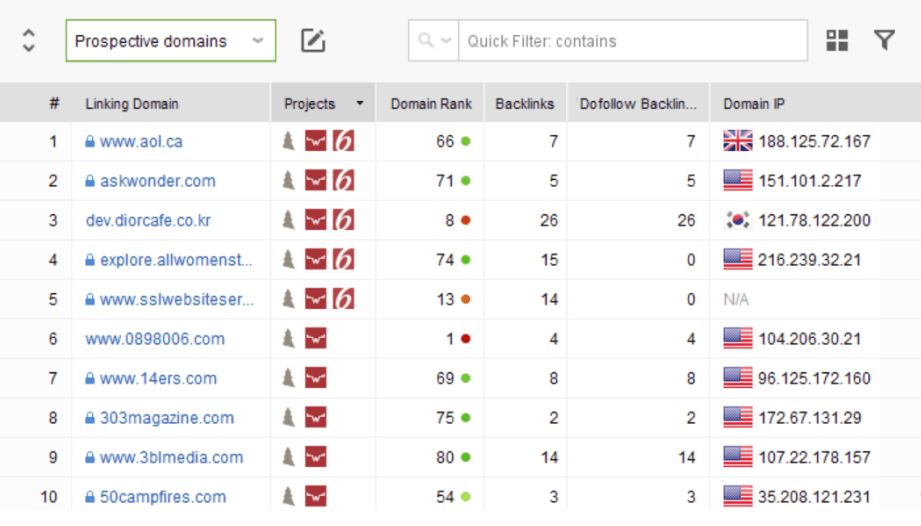
Task: Click the red 6 project icon for www.aol.ca
Action: 344,141
